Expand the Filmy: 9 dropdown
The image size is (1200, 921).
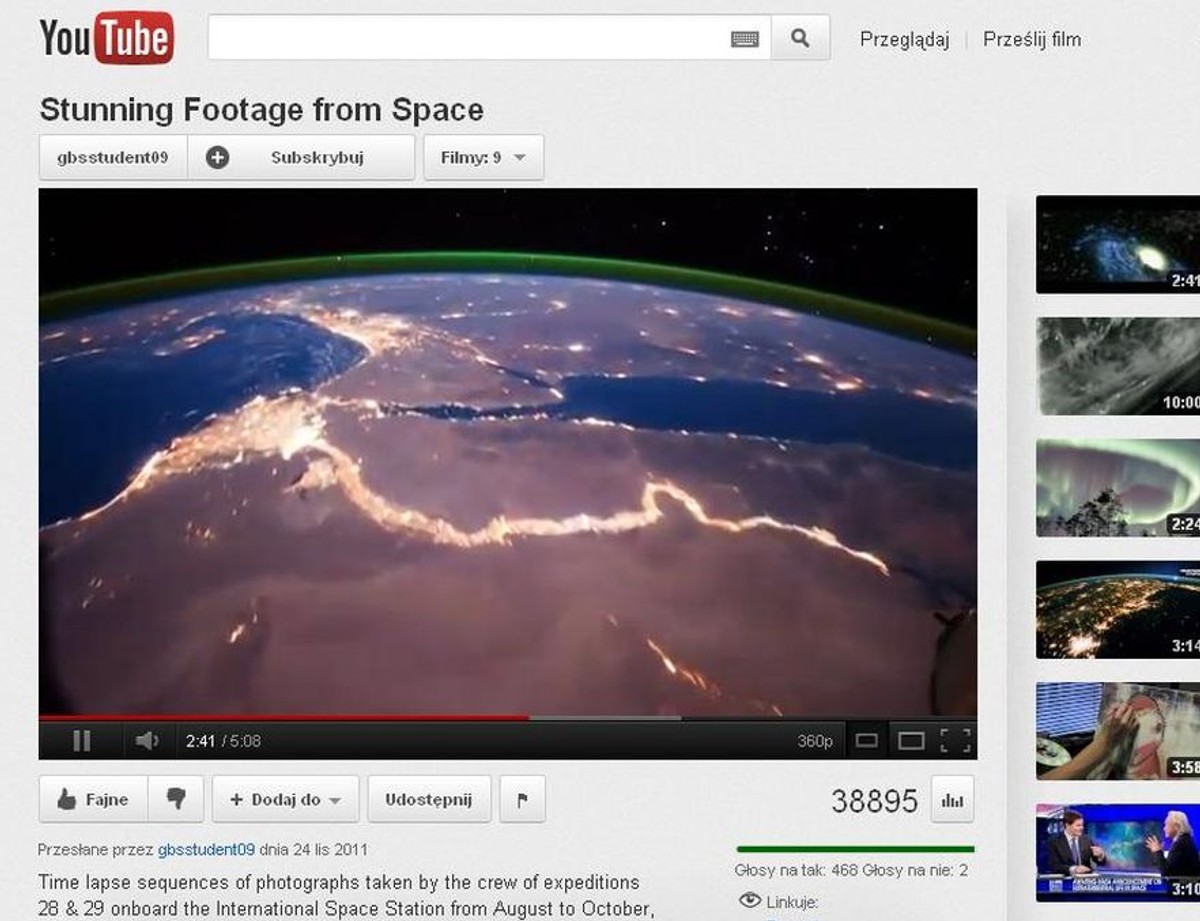pyautogui.click(x=484, y=158)
